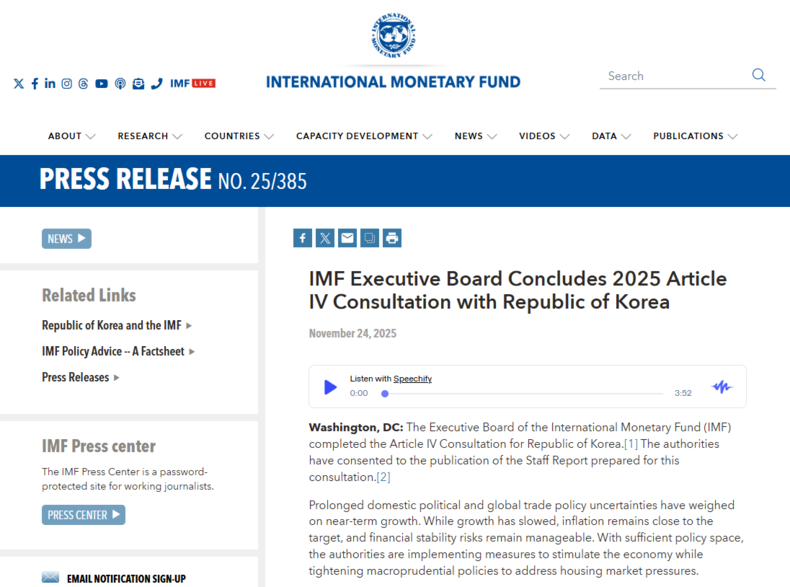Screen dimensions: 790x587
Task: Click the audio progress slider track
Action: pos(520,394)
